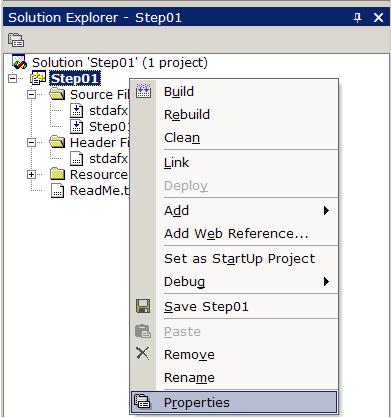Screen dimensions: 391x418
Task: Click the X Remove icon in the menu
Action: [143, 353]
